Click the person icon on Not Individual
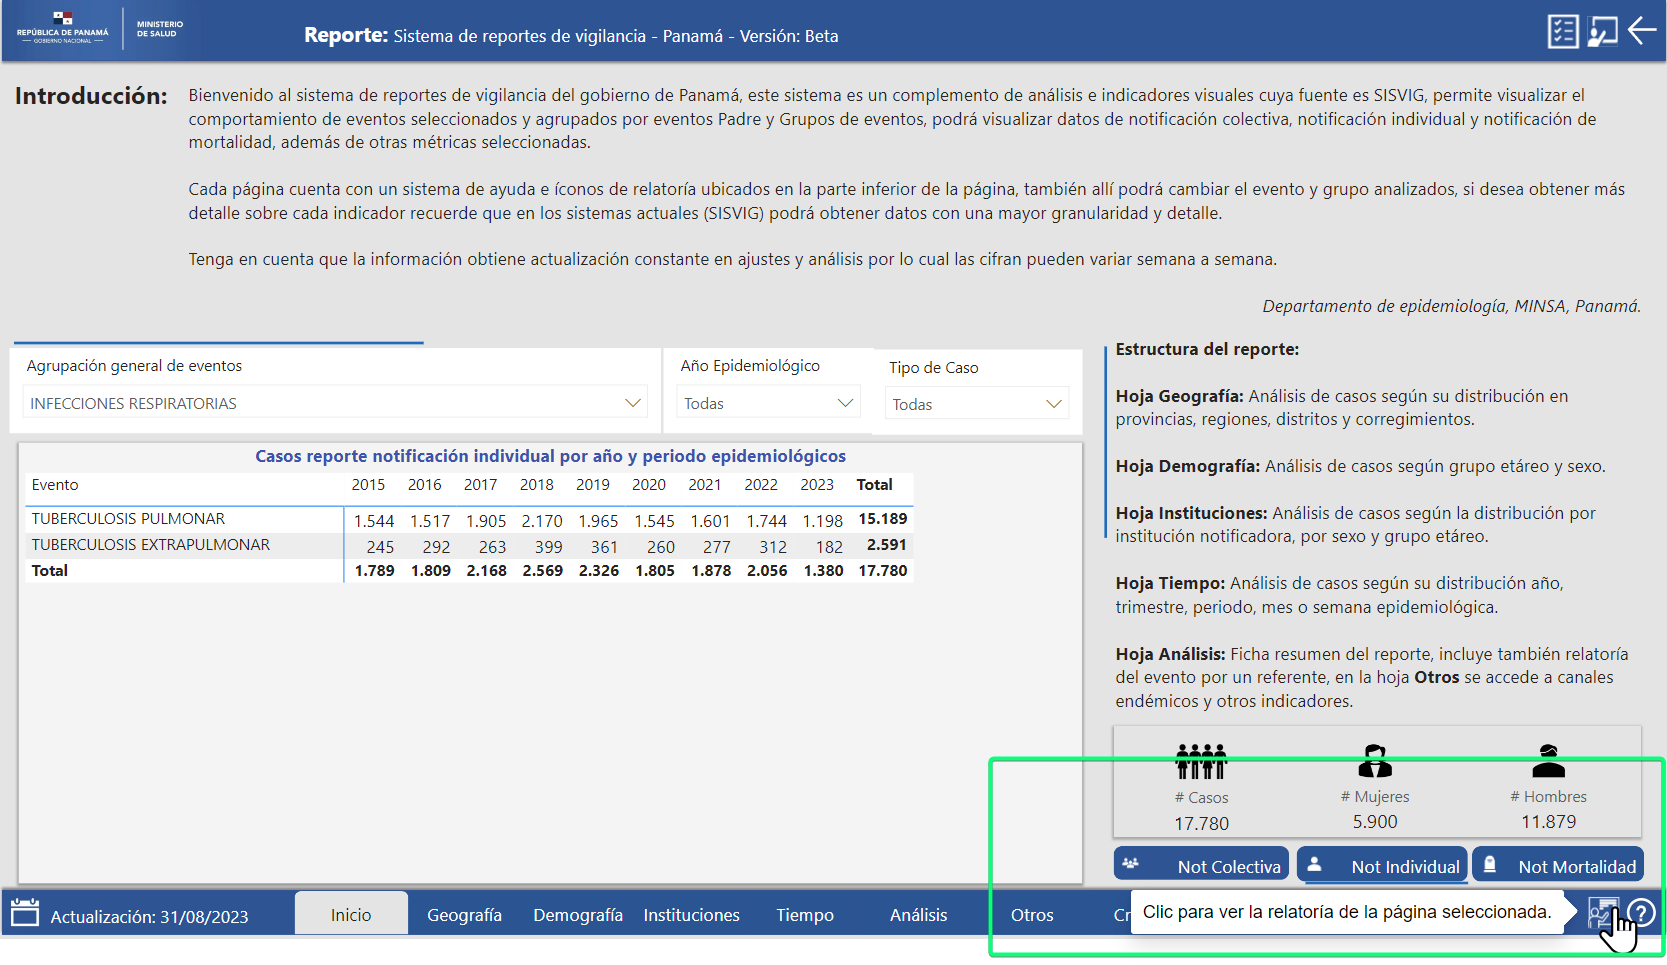Viewport: 1667px width, 965px height. pos(1315,864)
